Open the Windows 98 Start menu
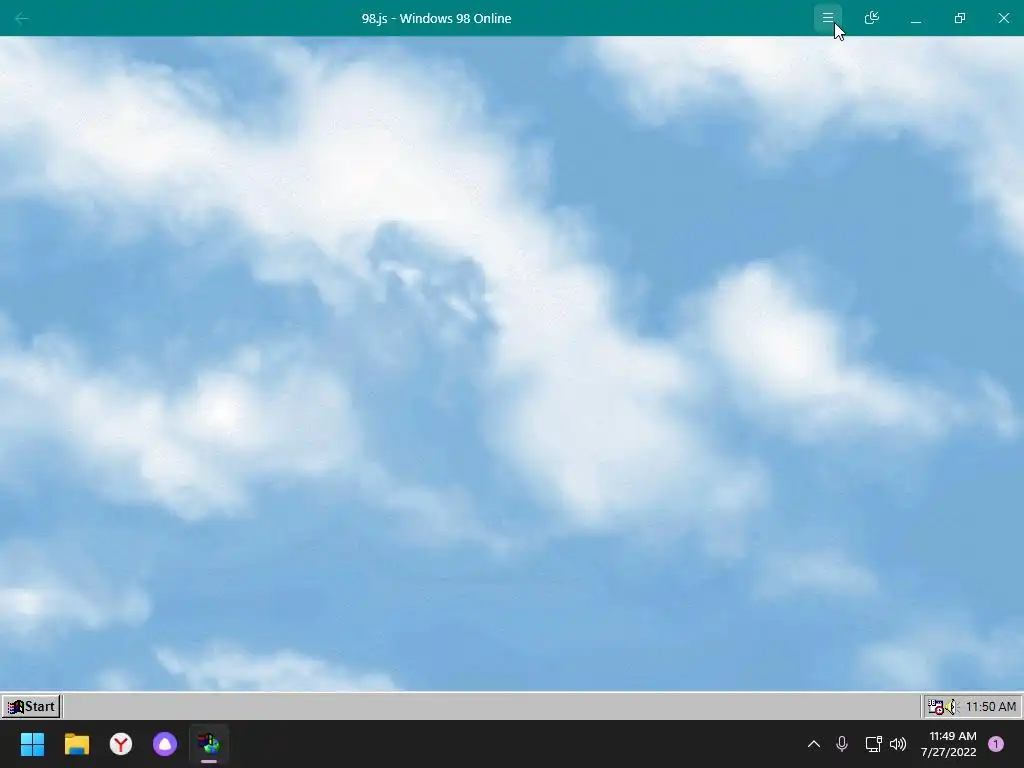The width and height of the screenshot is (1024, 768). (x=31, y=706)
